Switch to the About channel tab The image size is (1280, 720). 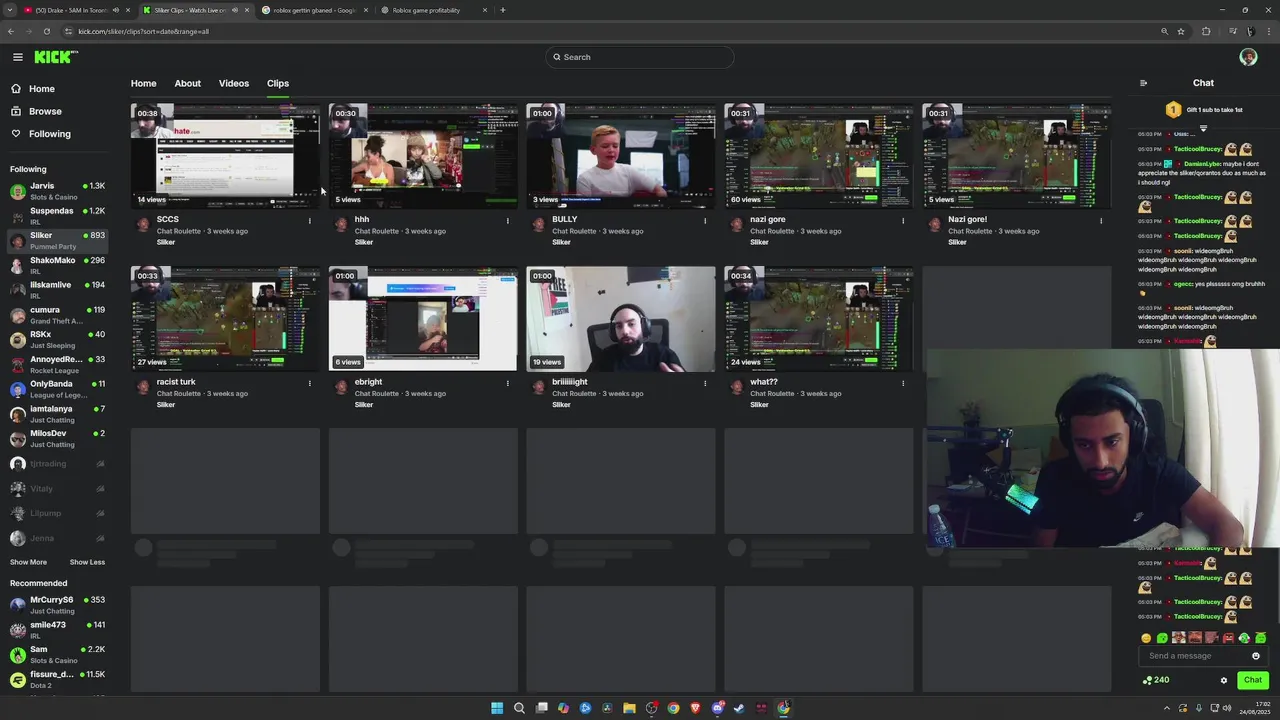[187, 83]
